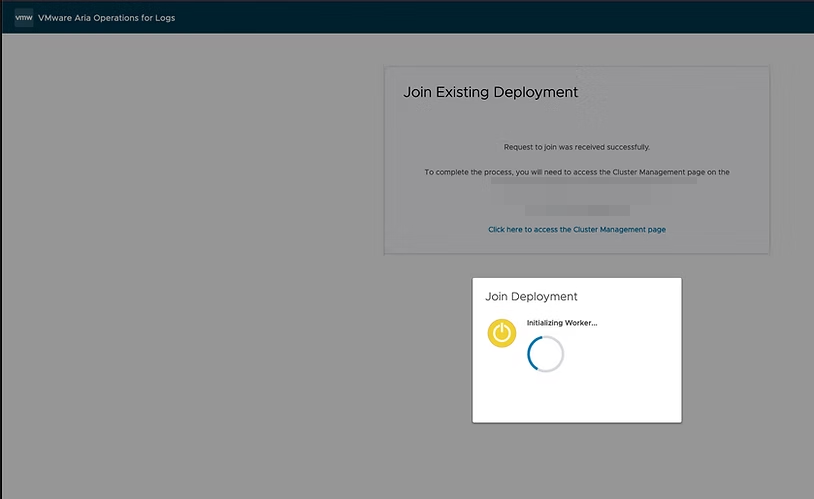Click the word 'Logs' in the header title
The width and height of the screenshot is (814, 499).
point(165,18)
